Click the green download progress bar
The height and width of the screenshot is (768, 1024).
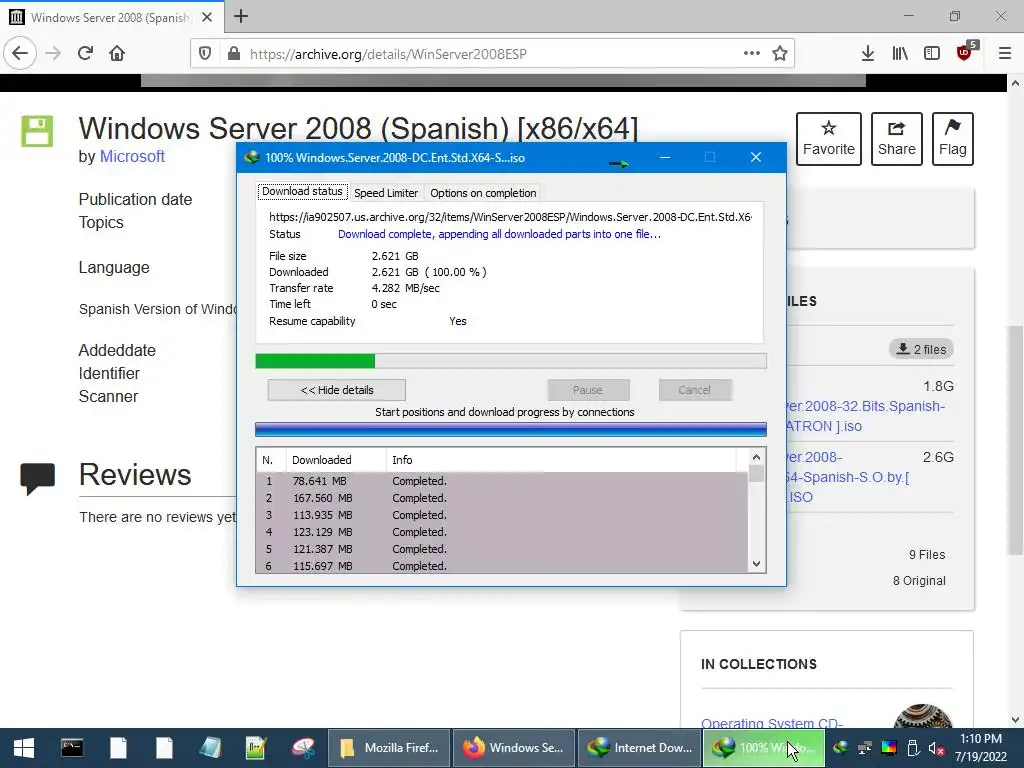pyautogui.click(x=511, y=361)
